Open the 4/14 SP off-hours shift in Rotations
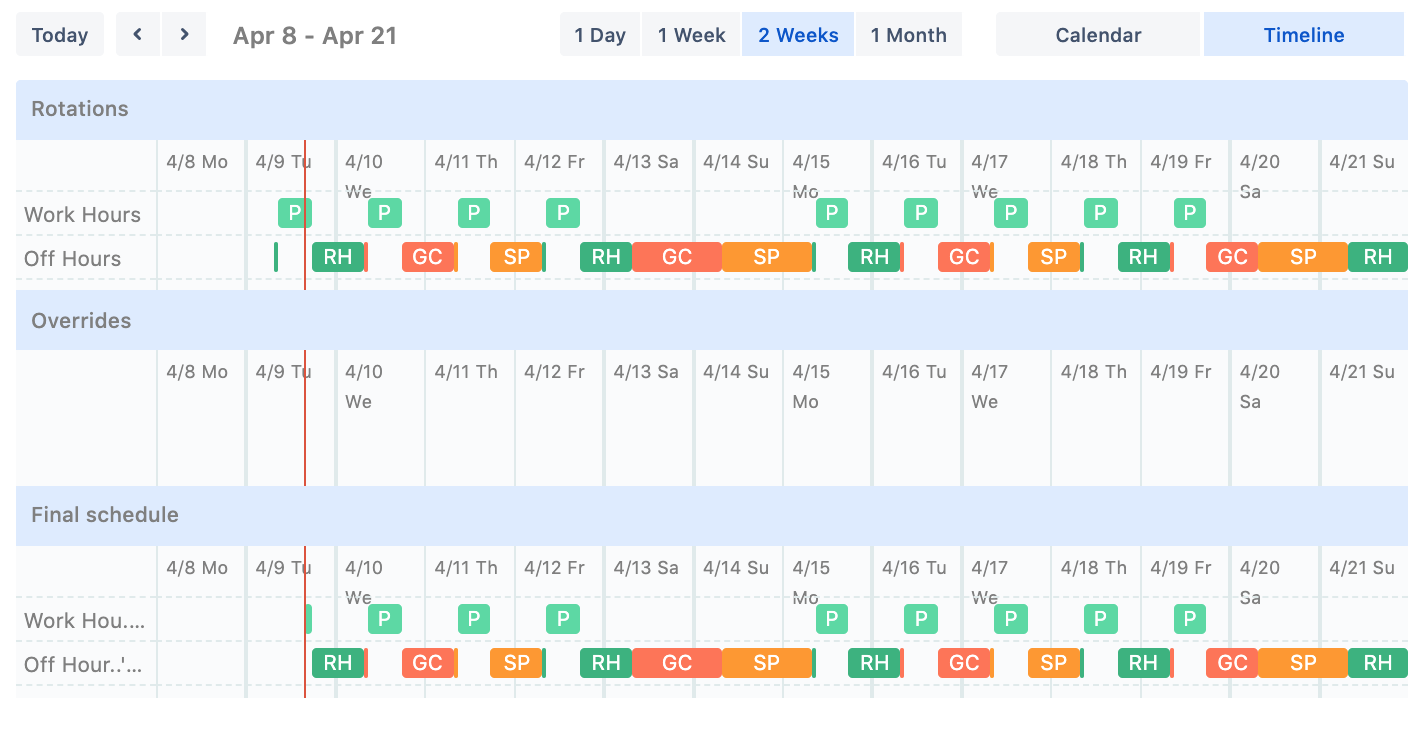This screenshot has width=1426, height=730. (766, 257)
